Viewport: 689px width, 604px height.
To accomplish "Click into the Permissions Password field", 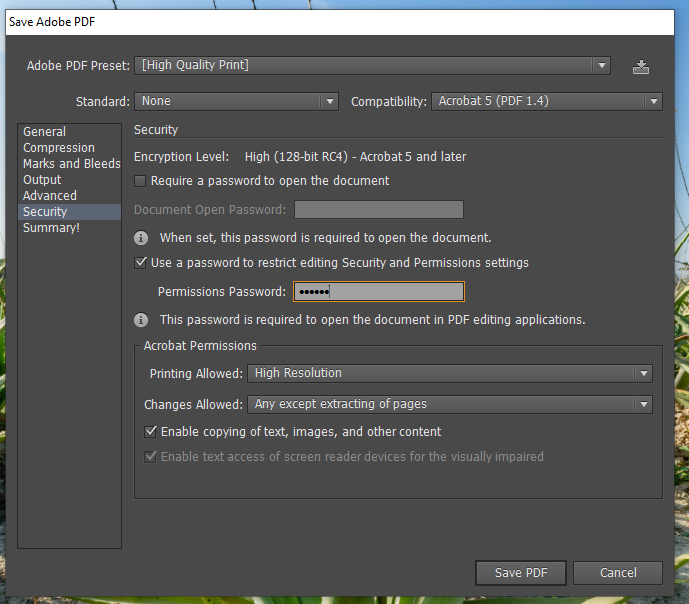I will coord(379,292).
